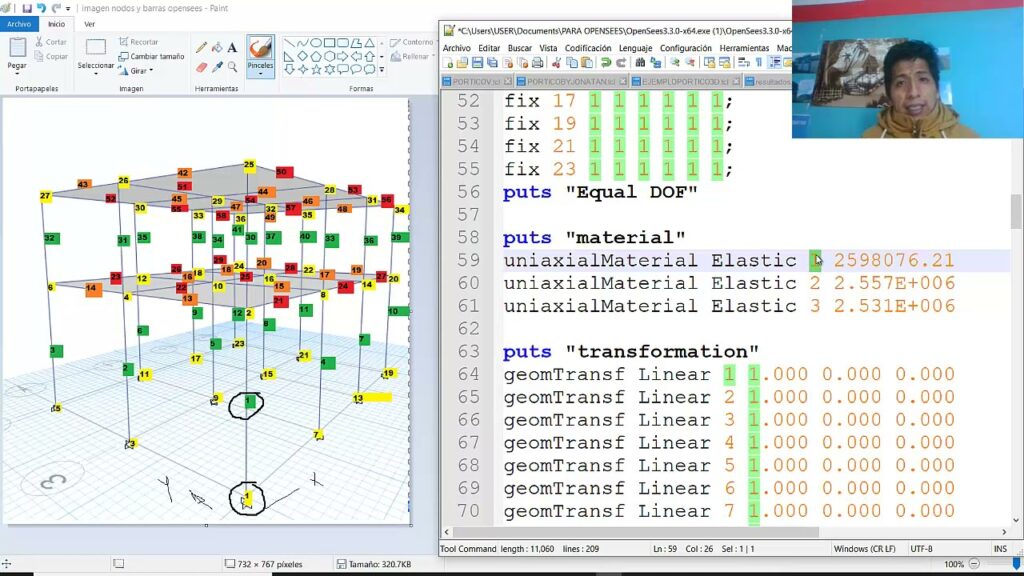
Task: Pick the Eraser tool in Paint
Action: click(x=202, y=65)
